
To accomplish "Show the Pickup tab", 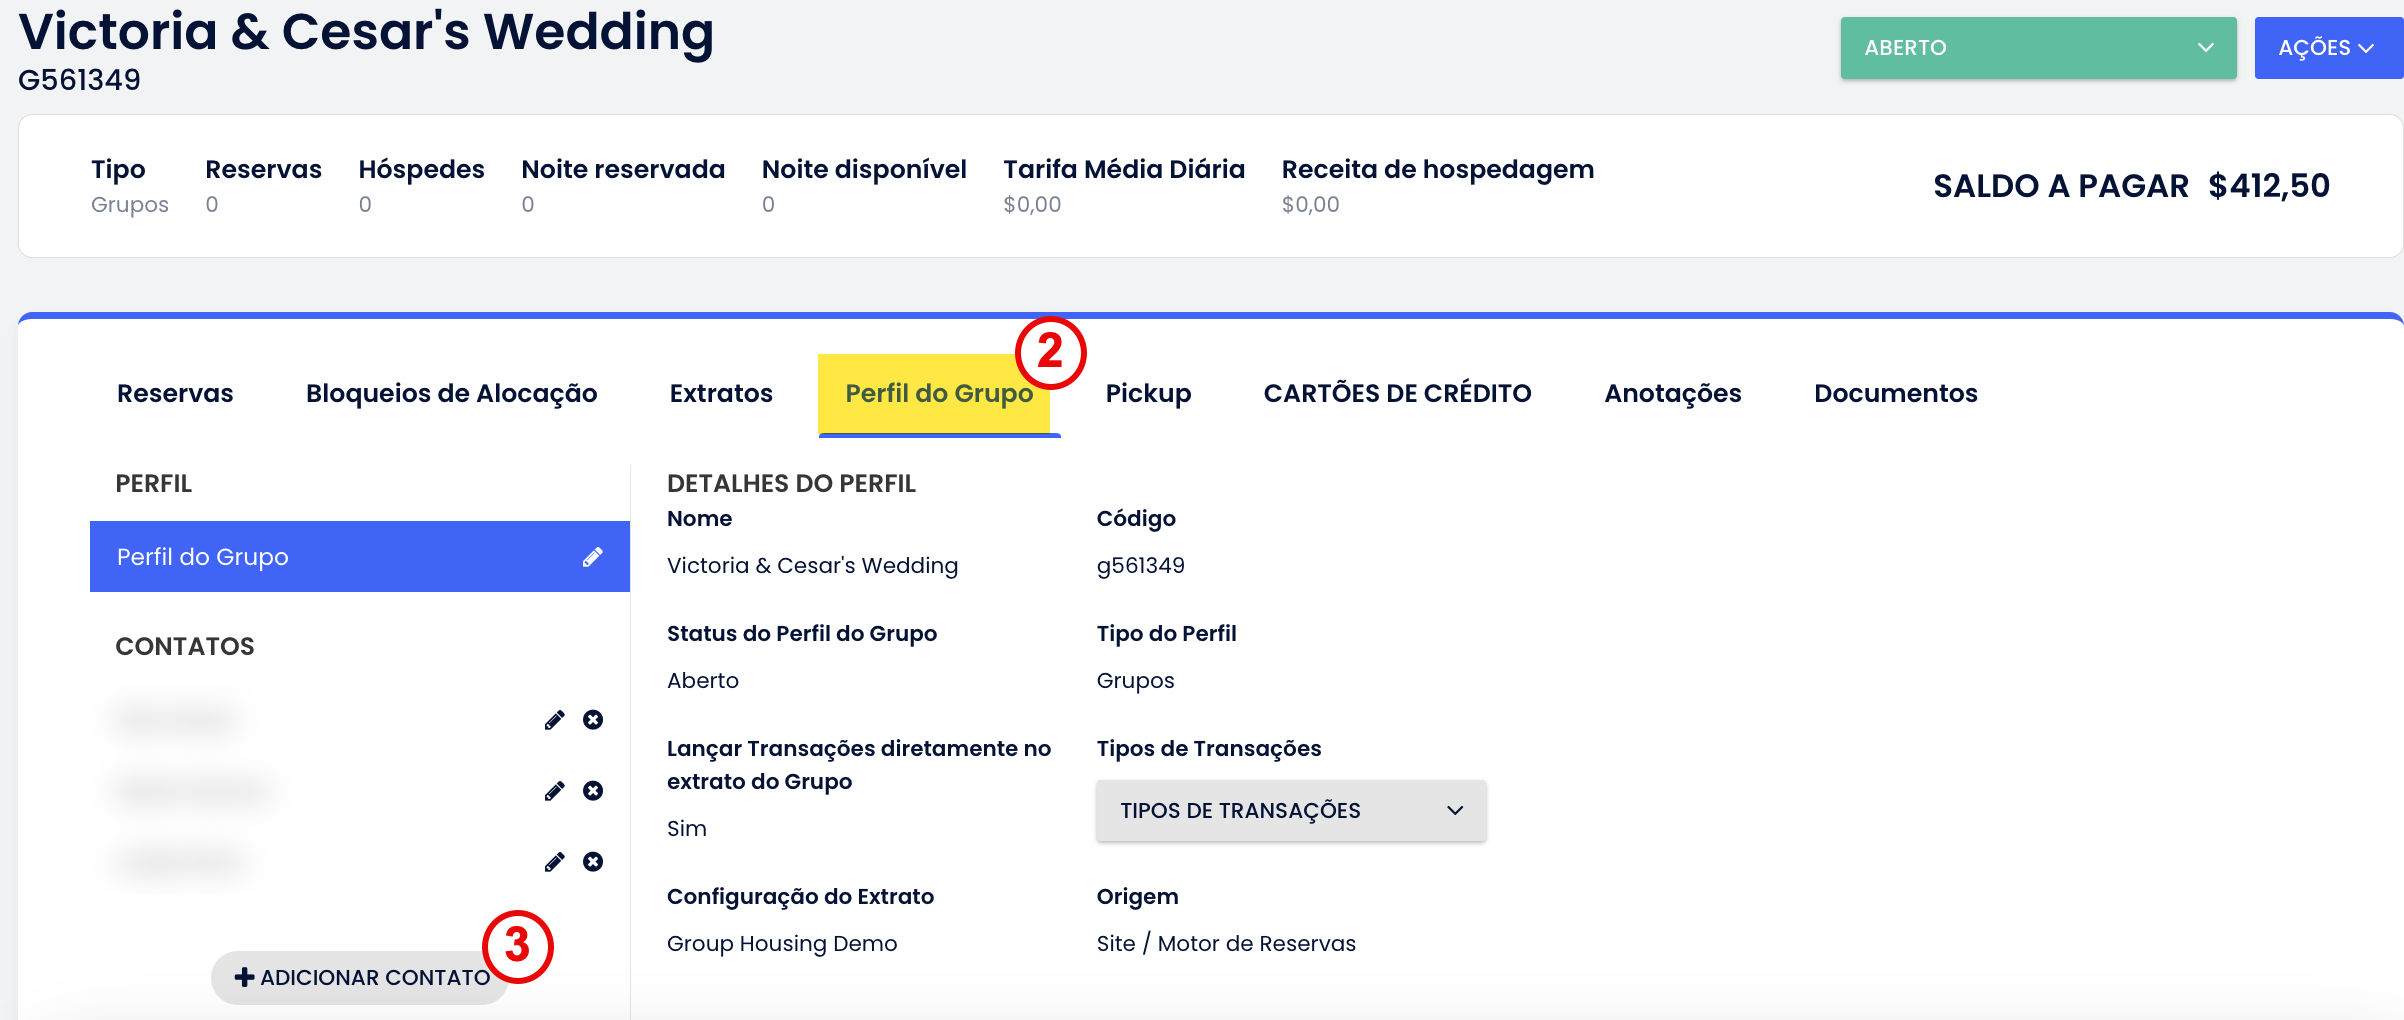I will 1148,393.
